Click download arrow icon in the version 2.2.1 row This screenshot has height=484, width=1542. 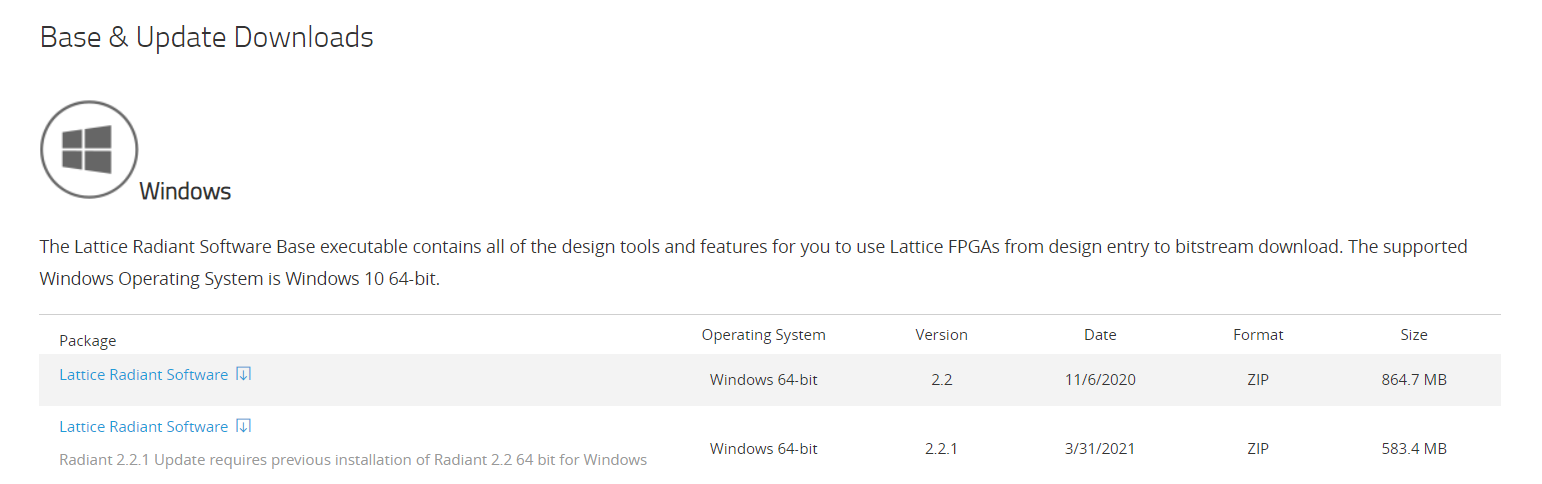coord(244,426)
